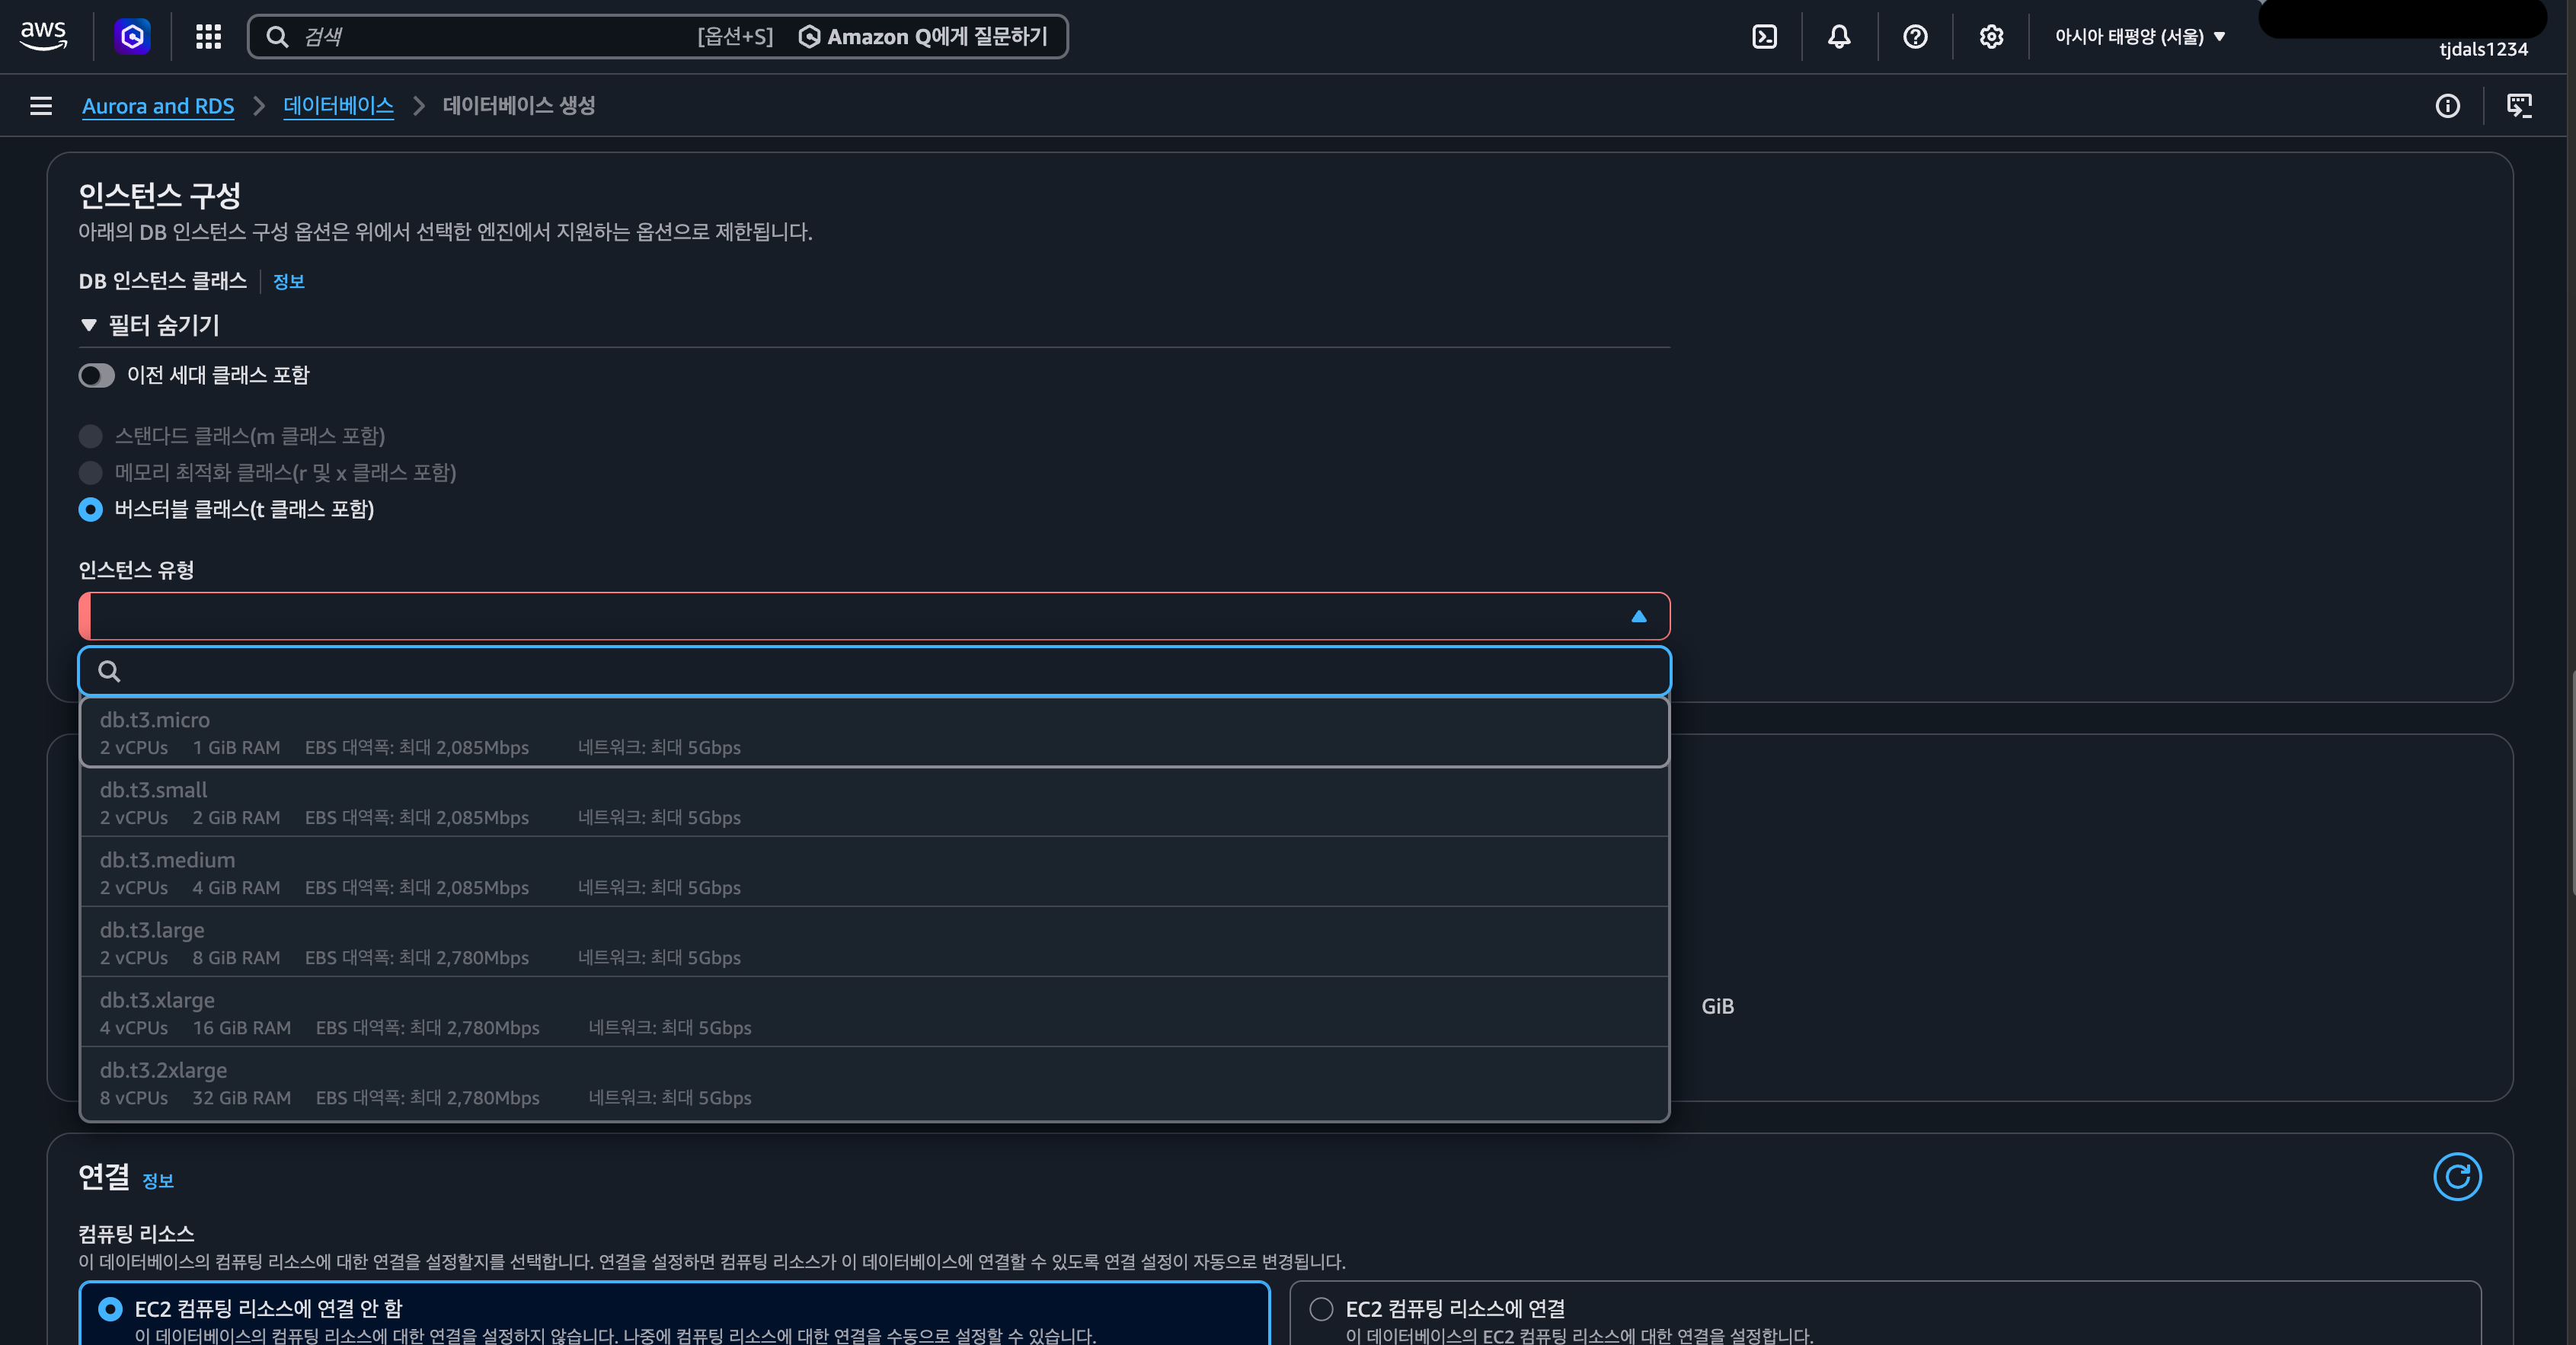The image size is (2576, 1345).
Task: Open the tutorial panel icon
Action: tap(2519, 105)
